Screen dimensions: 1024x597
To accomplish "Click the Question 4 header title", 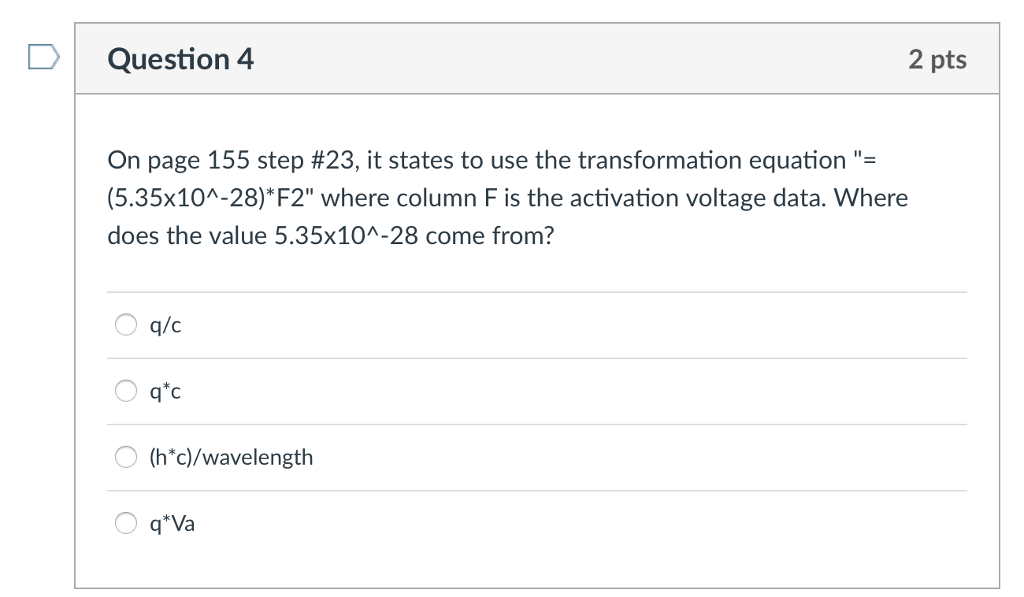I will (181, 59).
